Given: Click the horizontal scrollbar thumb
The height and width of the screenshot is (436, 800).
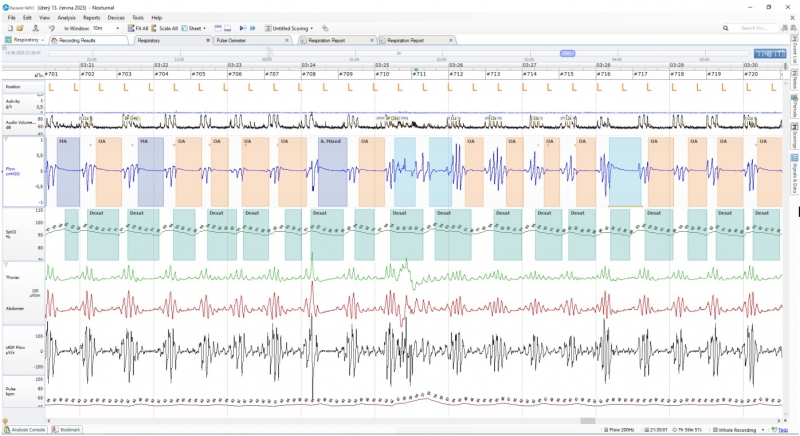Looking at the screenshot, I should point(588,421).
